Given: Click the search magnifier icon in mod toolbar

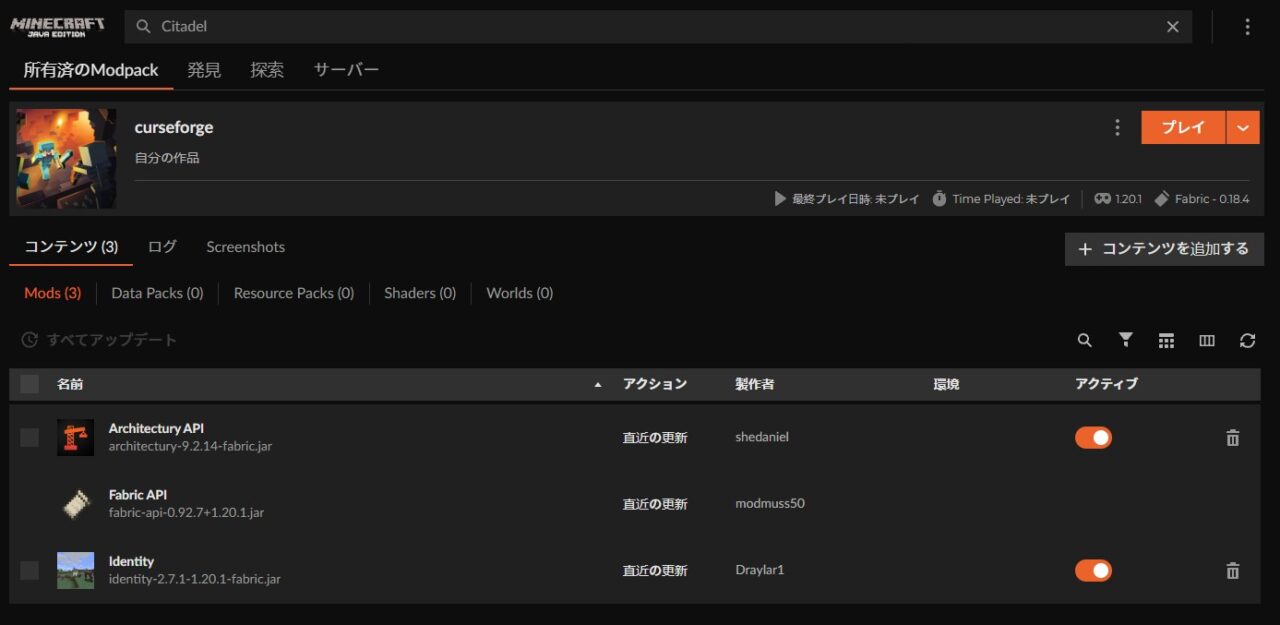Looking at the screenshot, I should 1085,340.
